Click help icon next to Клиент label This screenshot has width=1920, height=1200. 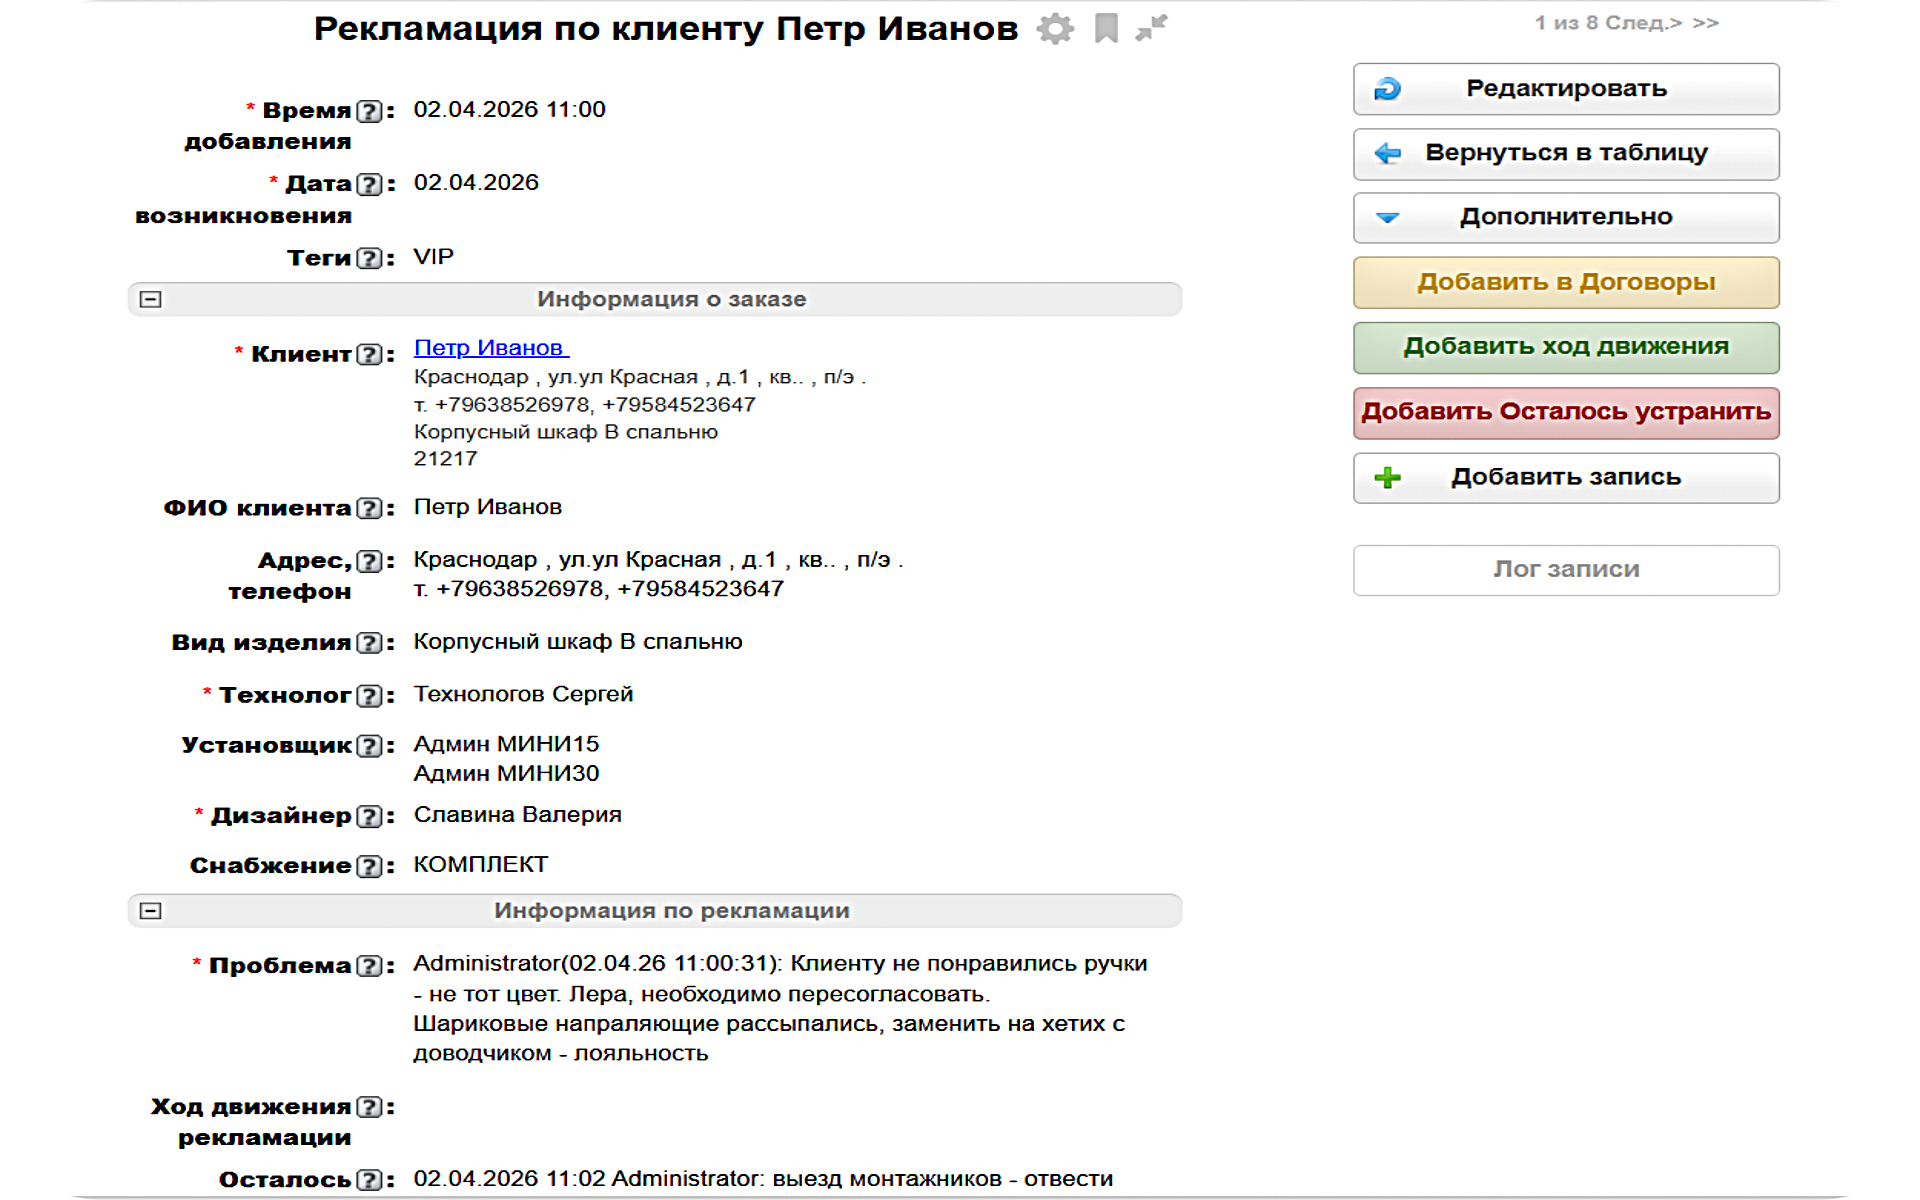click(370, 355)
